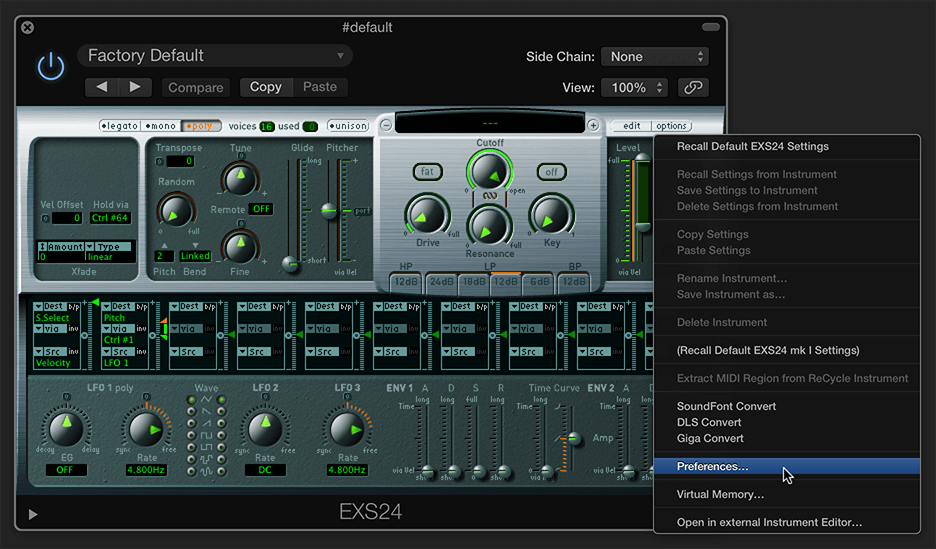Adjust the Resonance knob

click(x=489, y=225)
